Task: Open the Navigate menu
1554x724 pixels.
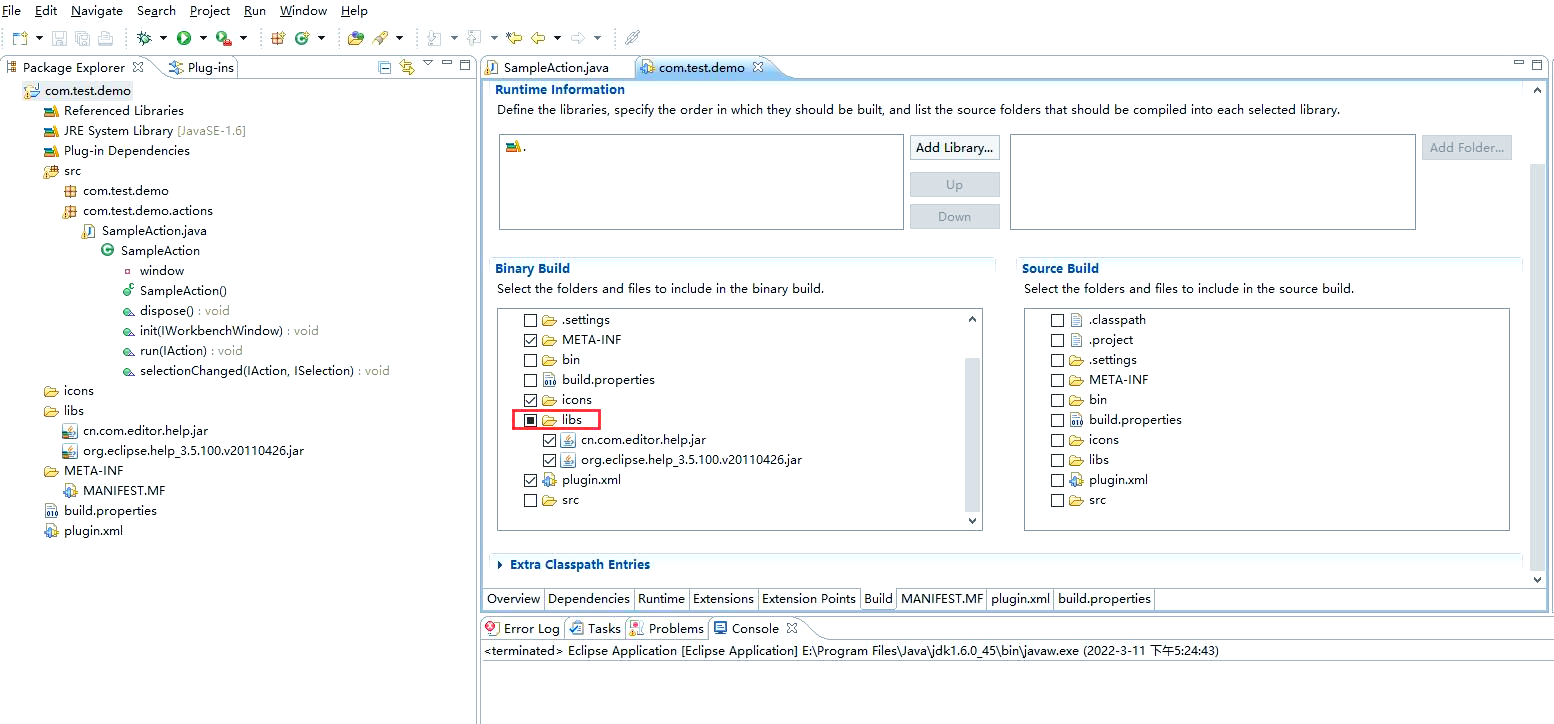Action: point(97,11)
